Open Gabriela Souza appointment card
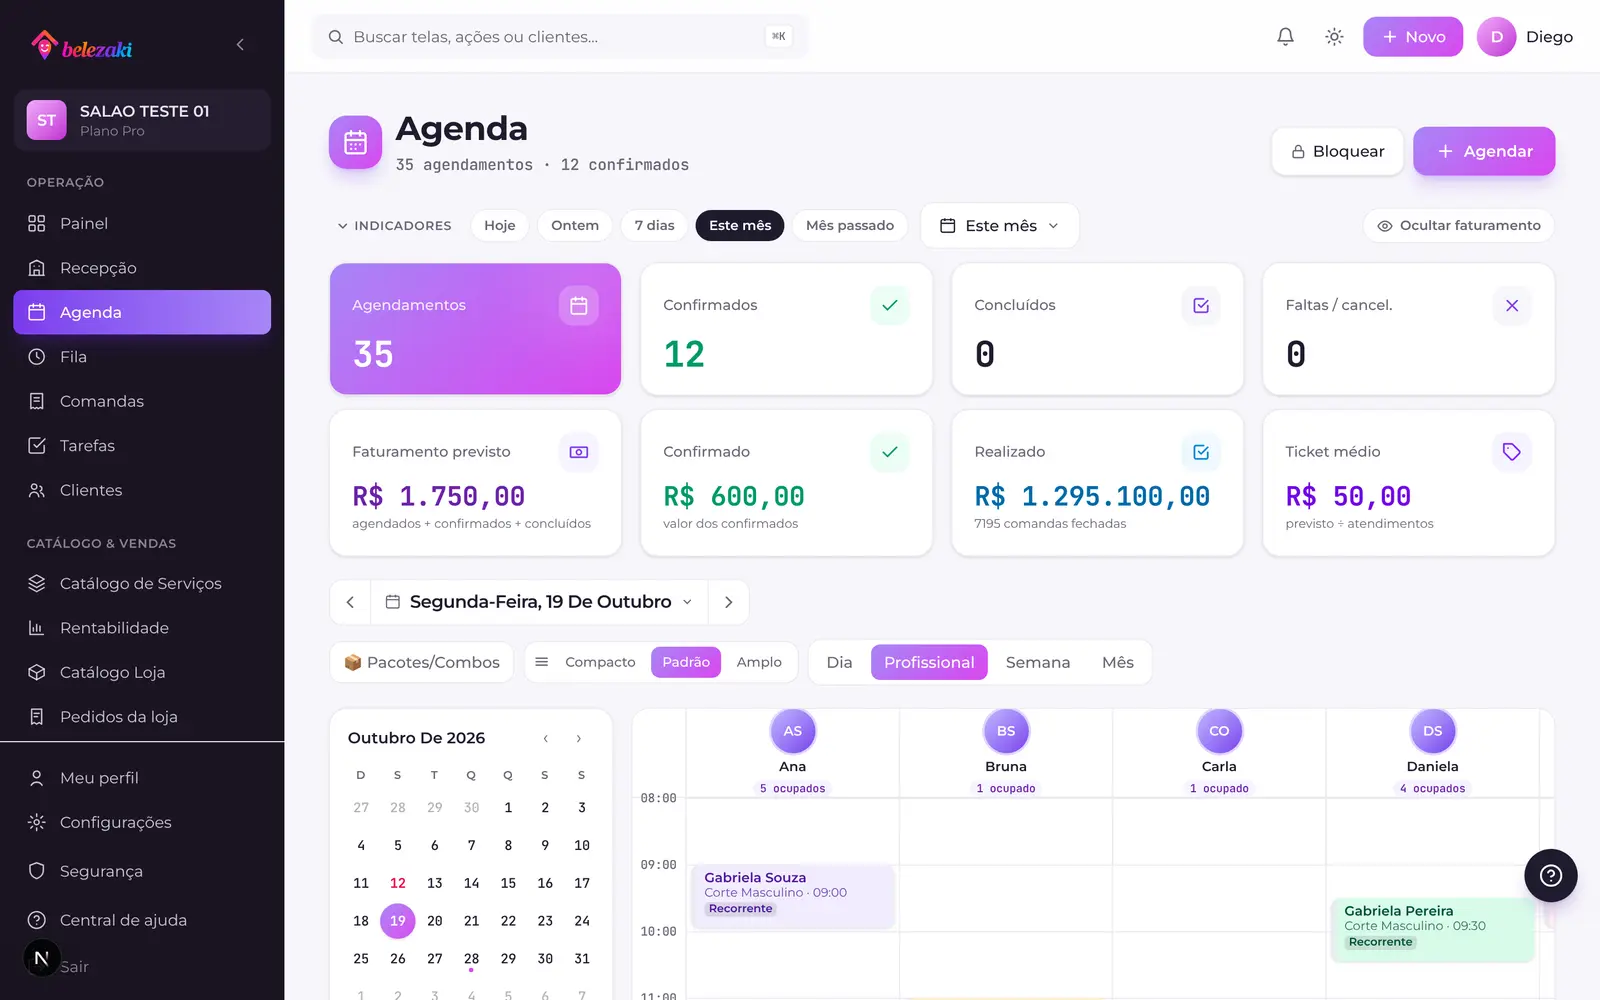The width and height of the screenshot is (1600, 1000). tap(792, 895)
